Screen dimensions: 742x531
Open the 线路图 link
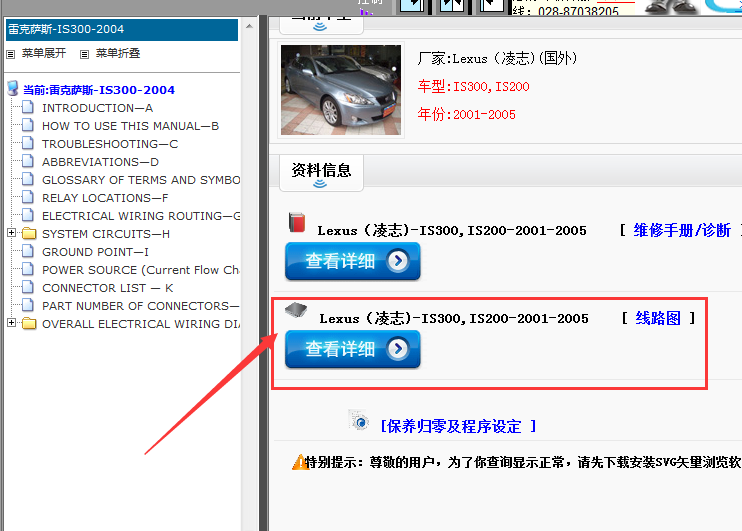point(658,318)
